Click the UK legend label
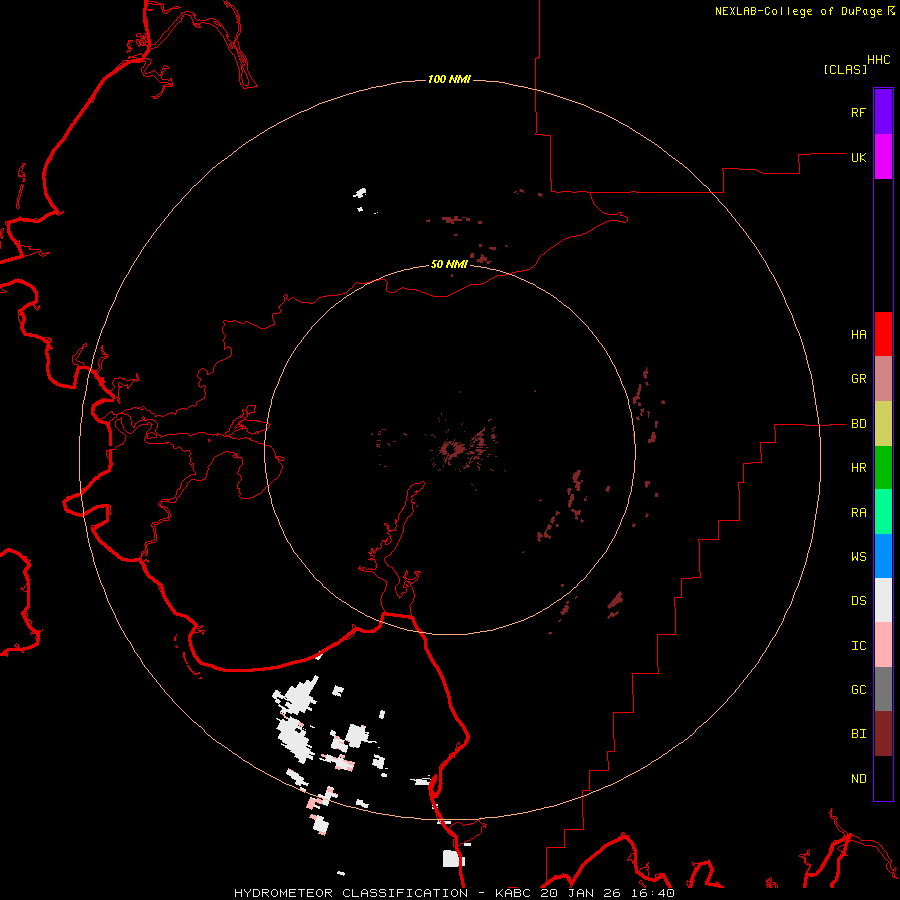The height and width of the screenshot is (900, 900). click(x=859, y=157)
